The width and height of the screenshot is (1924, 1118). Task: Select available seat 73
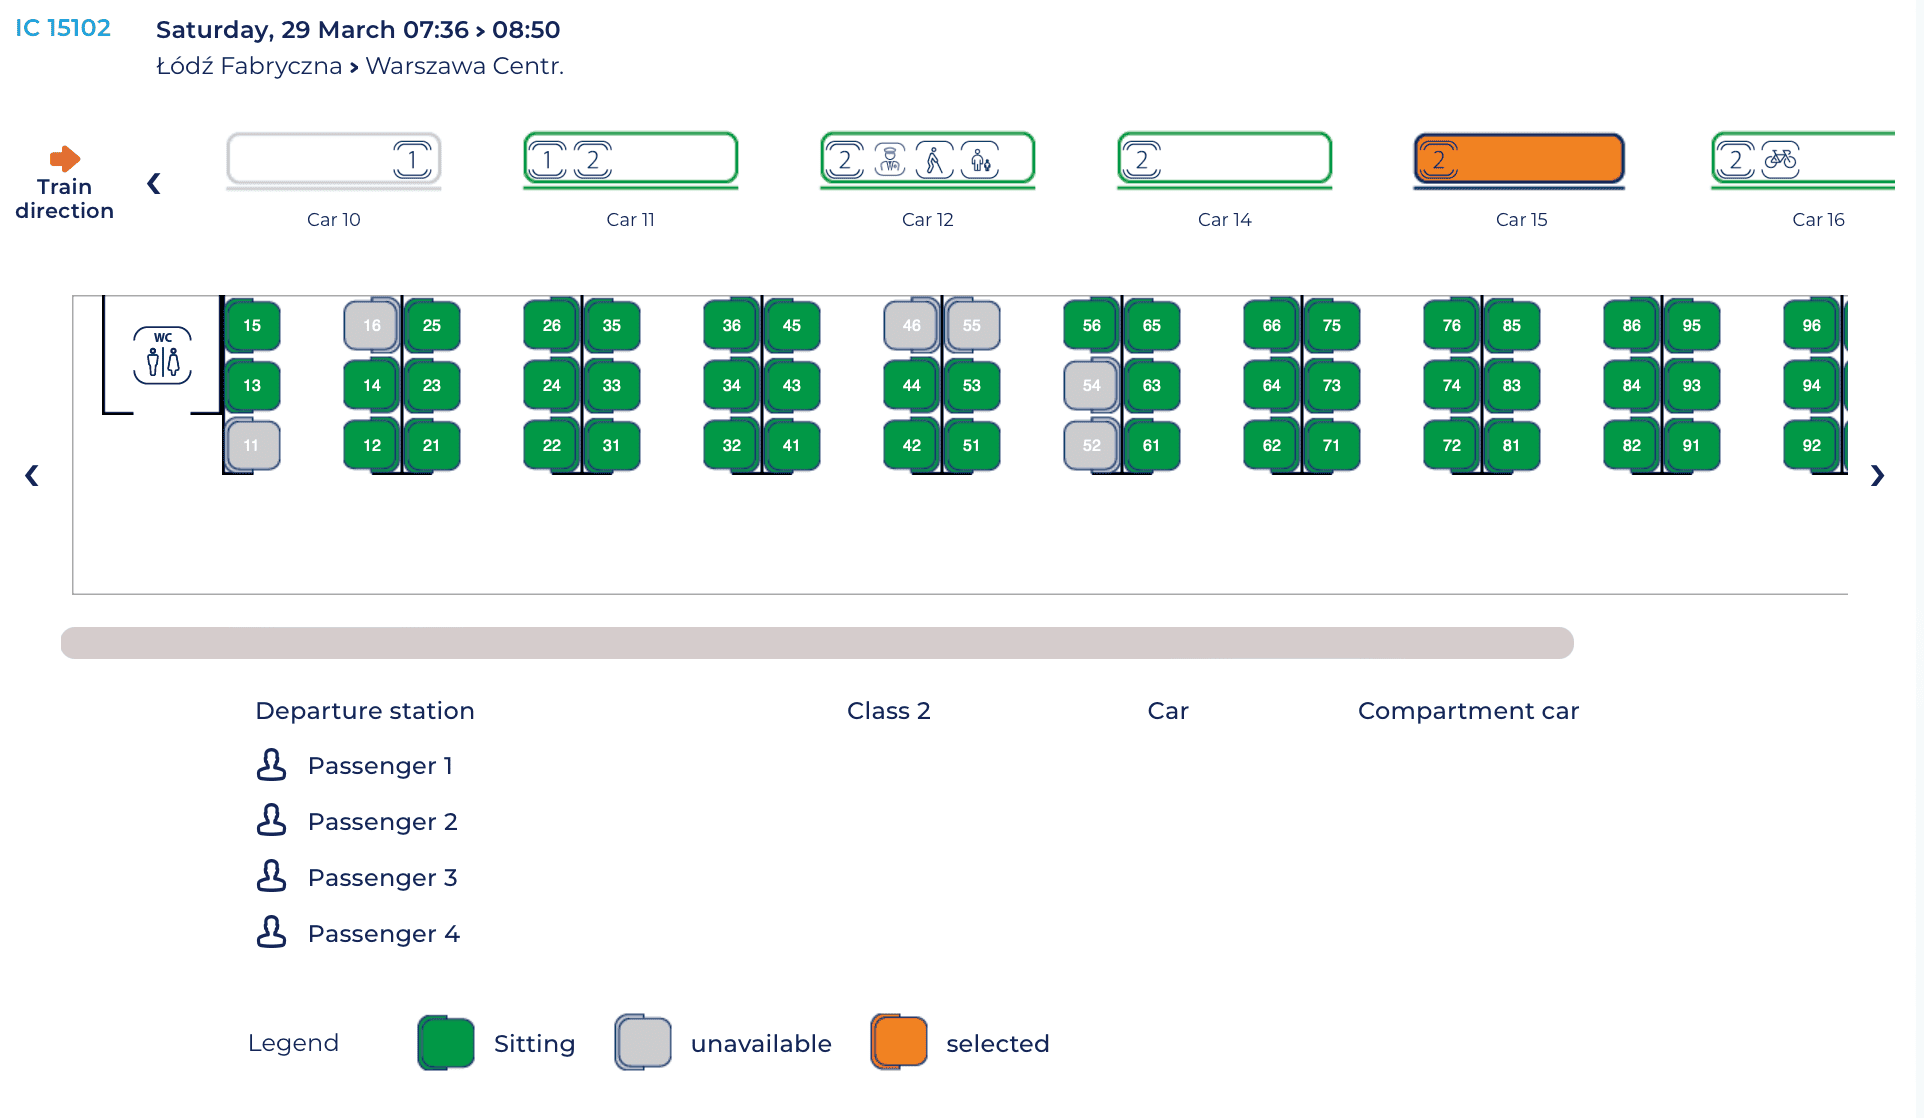(1331, 385)
